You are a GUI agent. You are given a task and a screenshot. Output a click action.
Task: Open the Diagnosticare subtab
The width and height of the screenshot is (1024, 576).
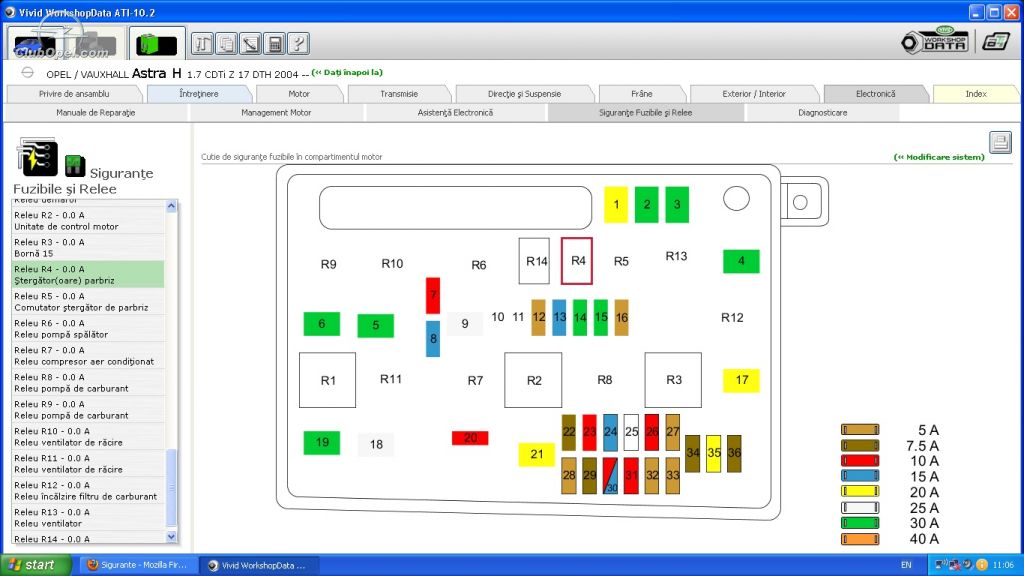(x=822, y=113)
